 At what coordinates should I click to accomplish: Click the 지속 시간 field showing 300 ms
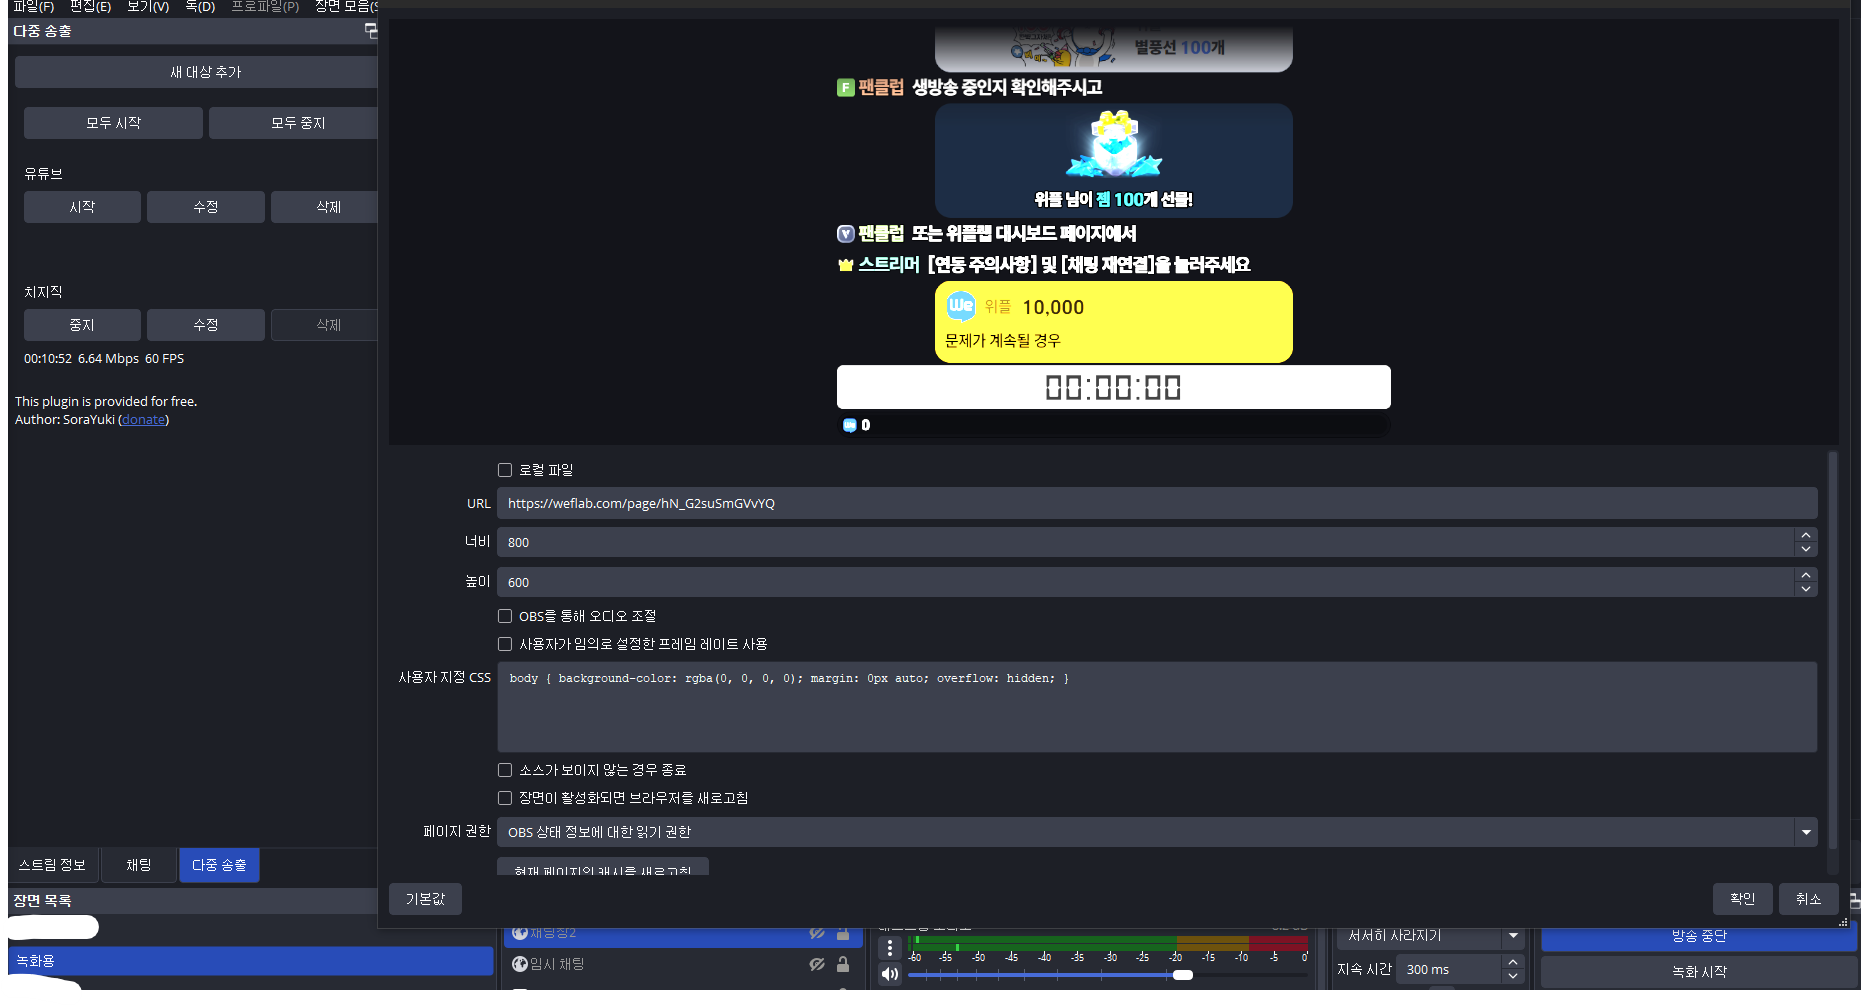(x=1448, y=969)
